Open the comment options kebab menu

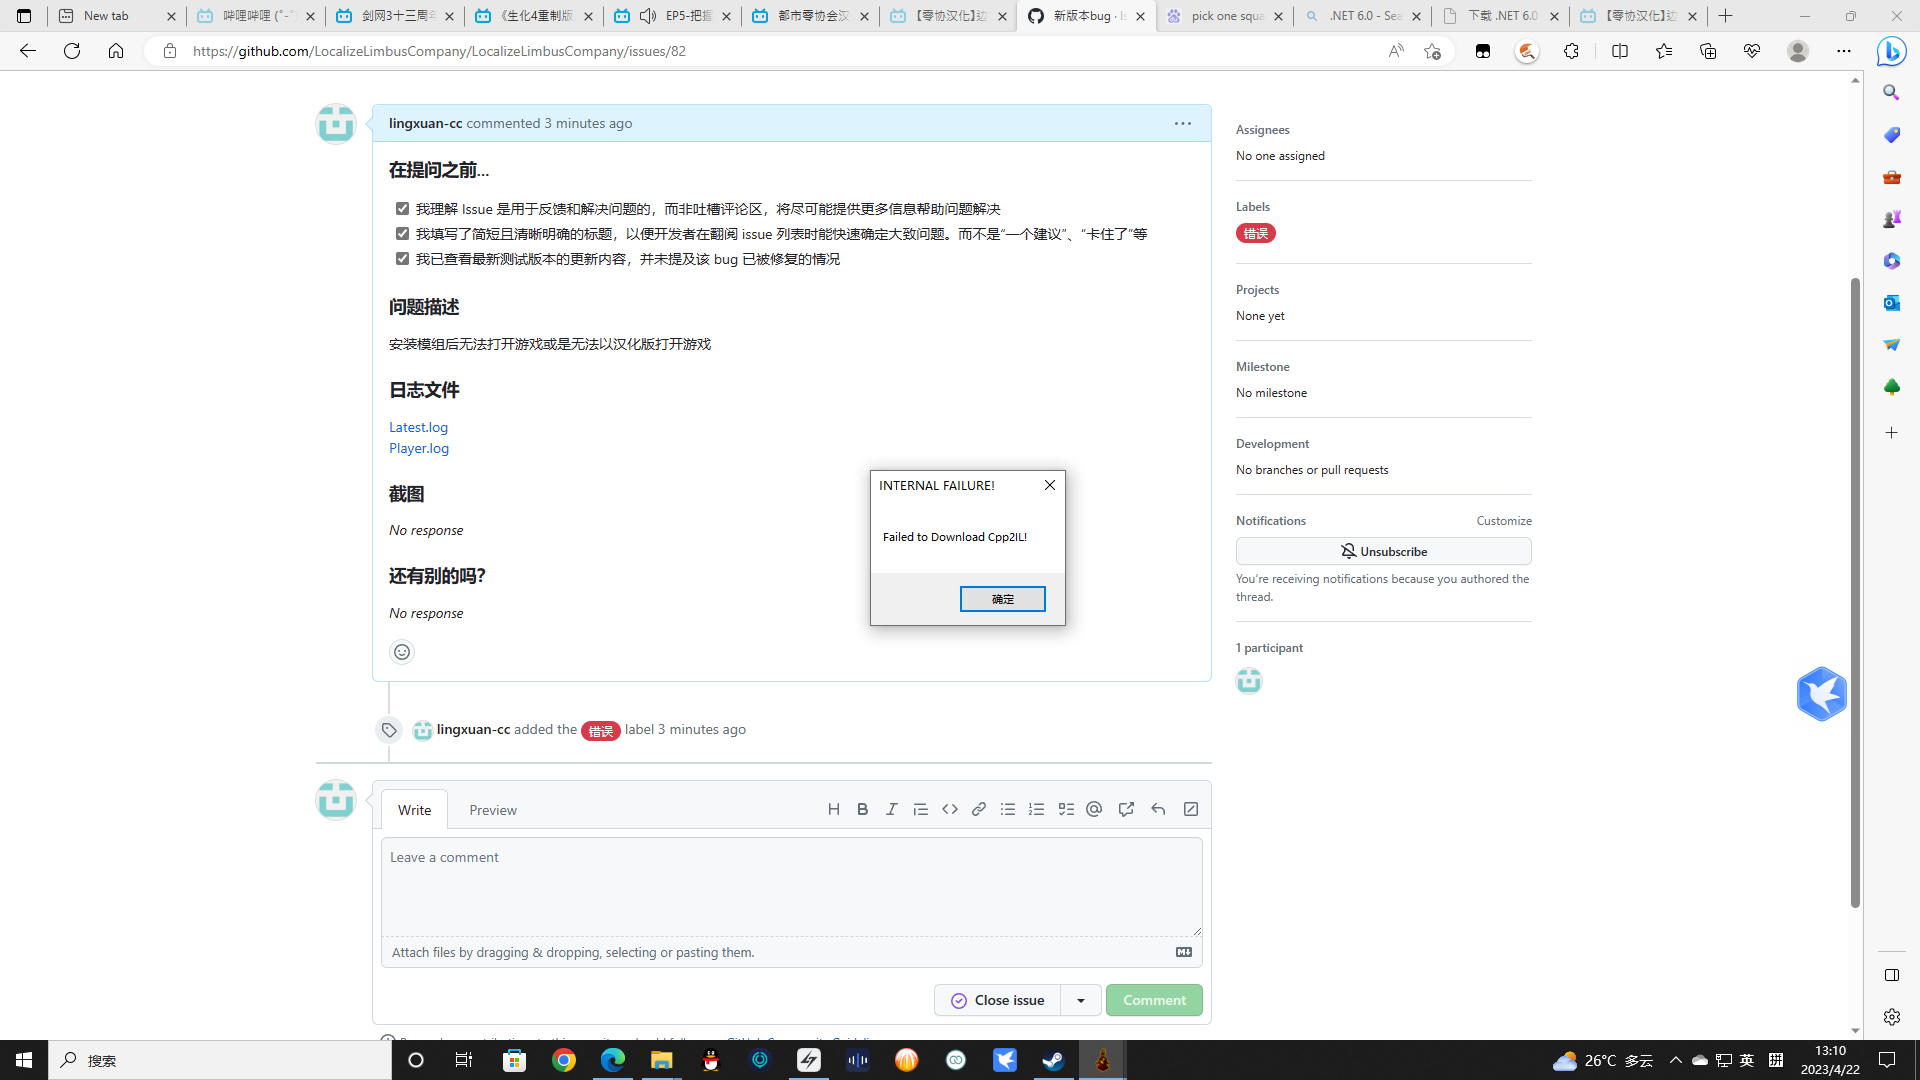pos(1182,123)
